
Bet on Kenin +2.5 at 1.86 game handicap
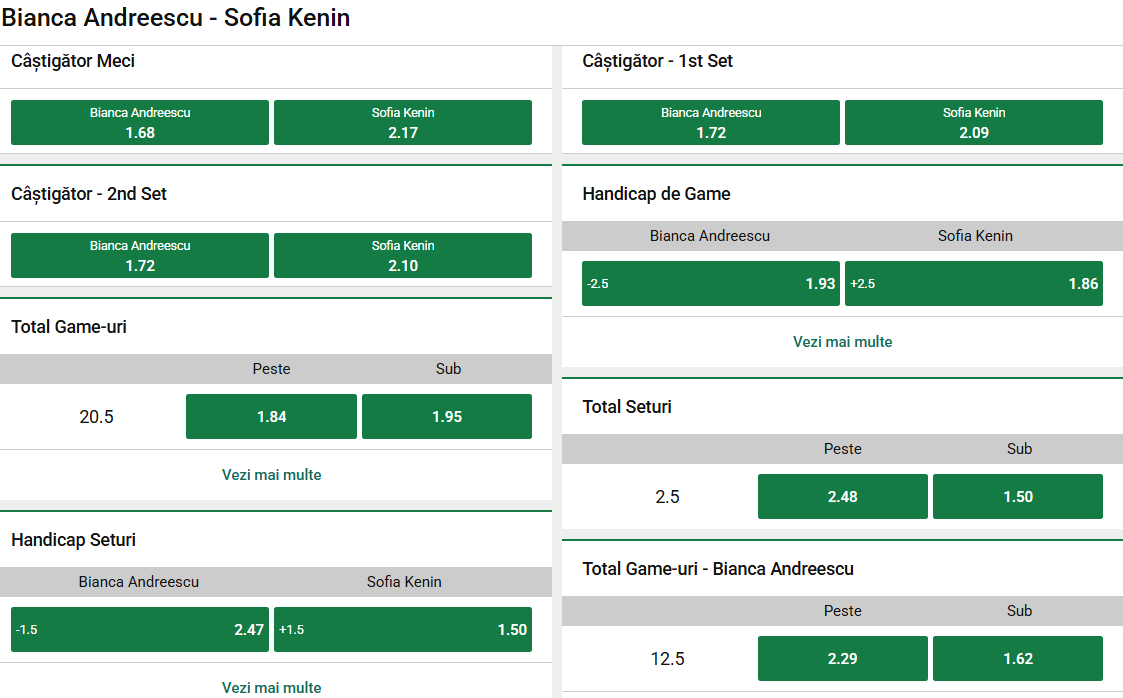point(973,283)
